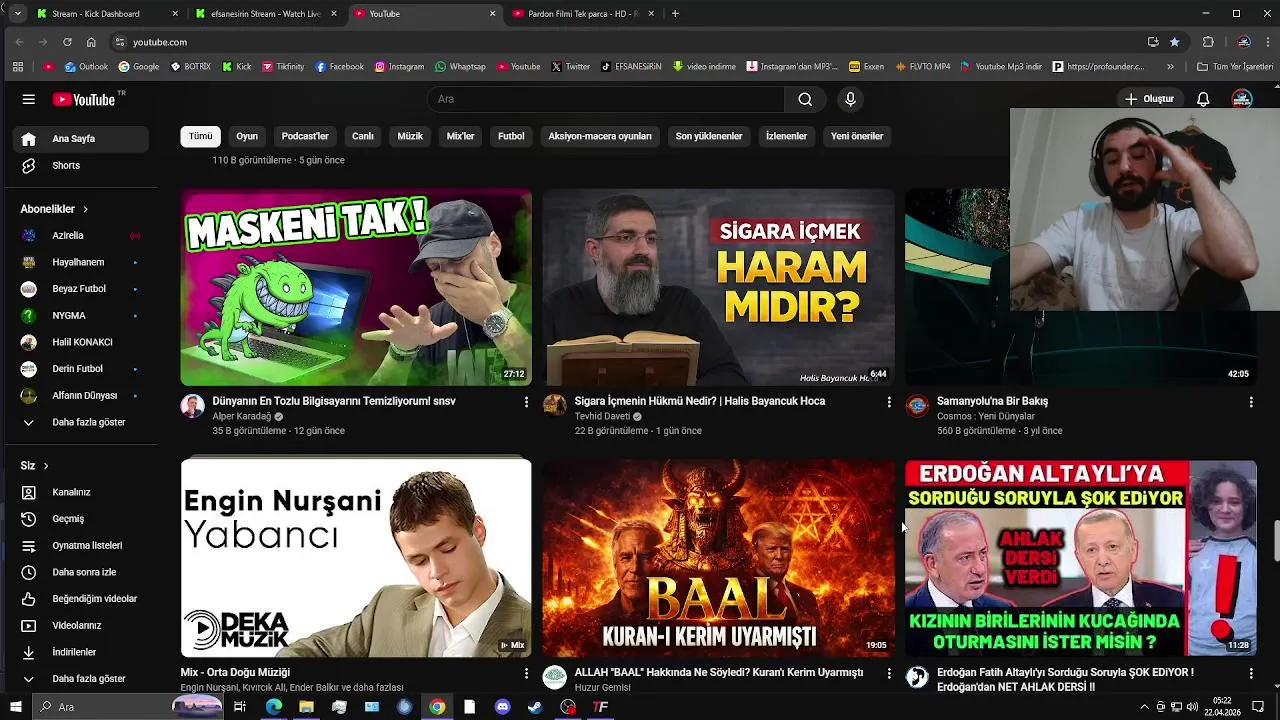The image size is (1280, 720).
Task: Open the Tevhid Daveti channel link
Action: [x=602, y=417]
